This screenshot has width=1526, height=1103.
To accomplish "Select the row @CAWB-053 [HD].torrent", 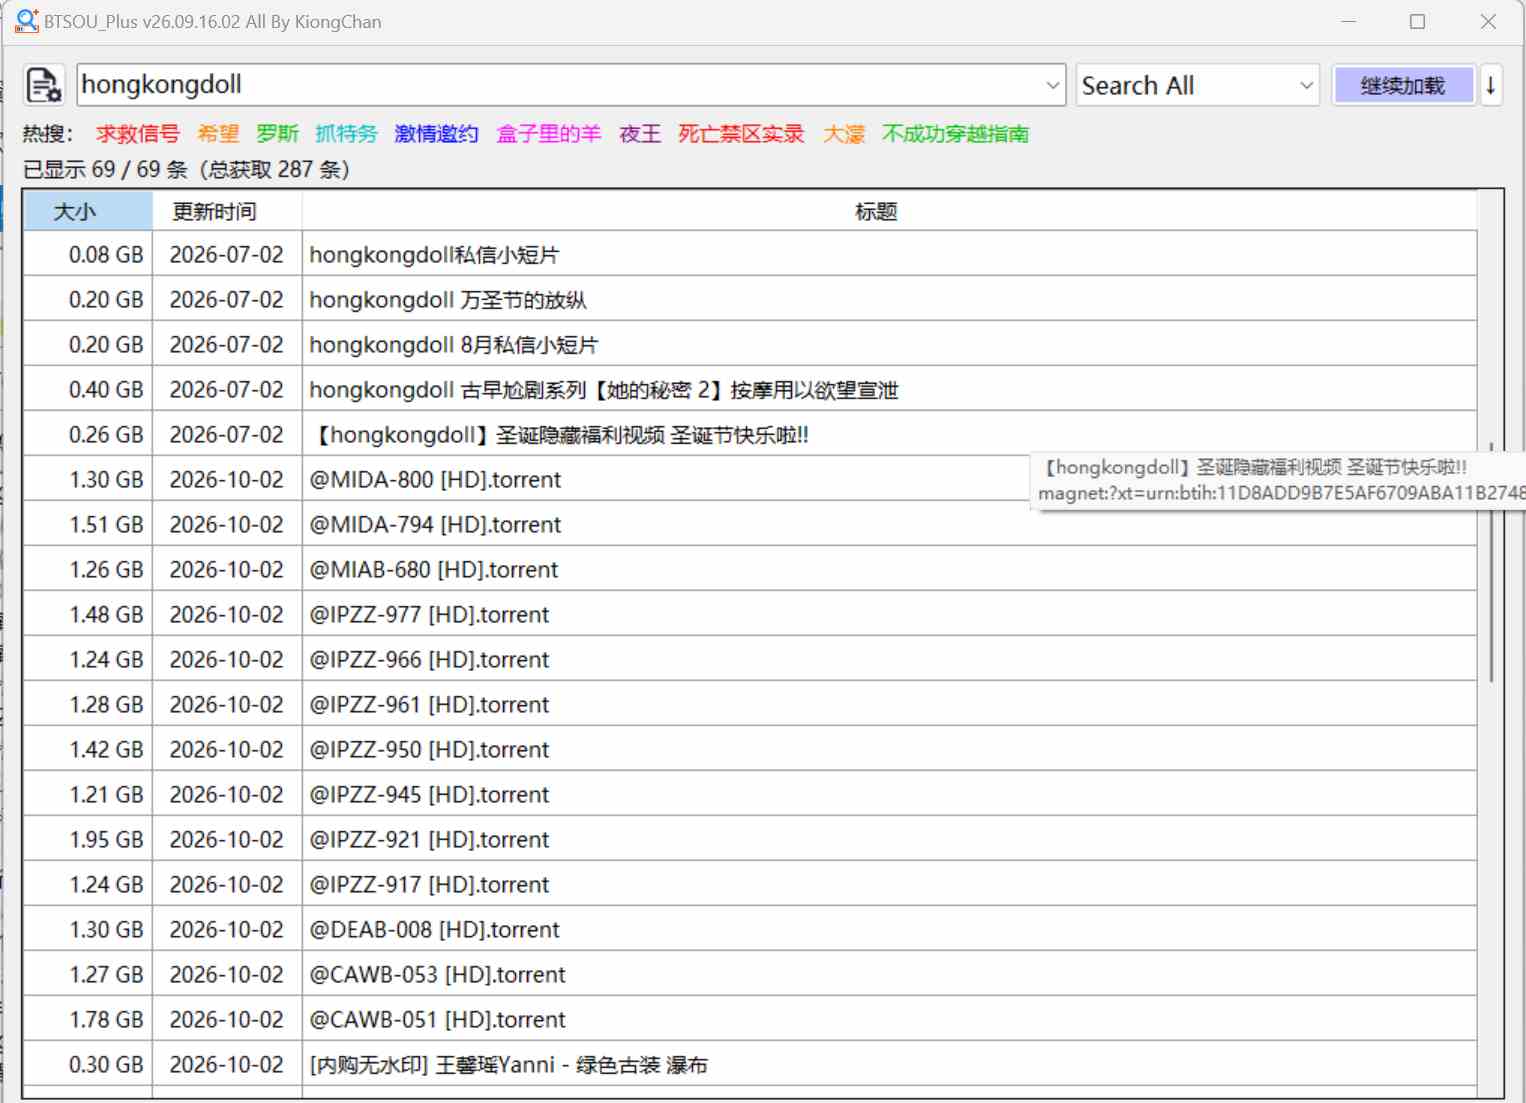I will coord(750,975).
